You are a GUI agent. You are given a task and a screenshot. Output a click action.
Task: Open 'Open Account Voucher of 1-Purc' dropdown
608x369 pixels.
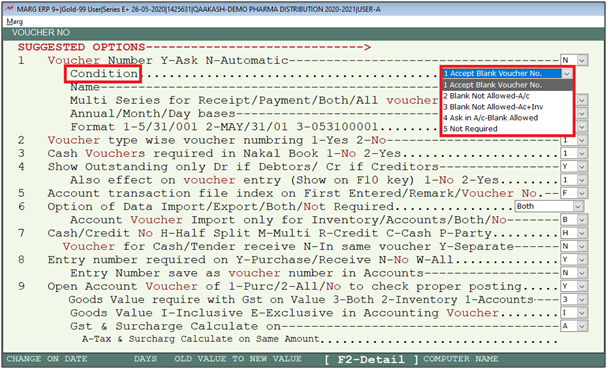point(582,286)
